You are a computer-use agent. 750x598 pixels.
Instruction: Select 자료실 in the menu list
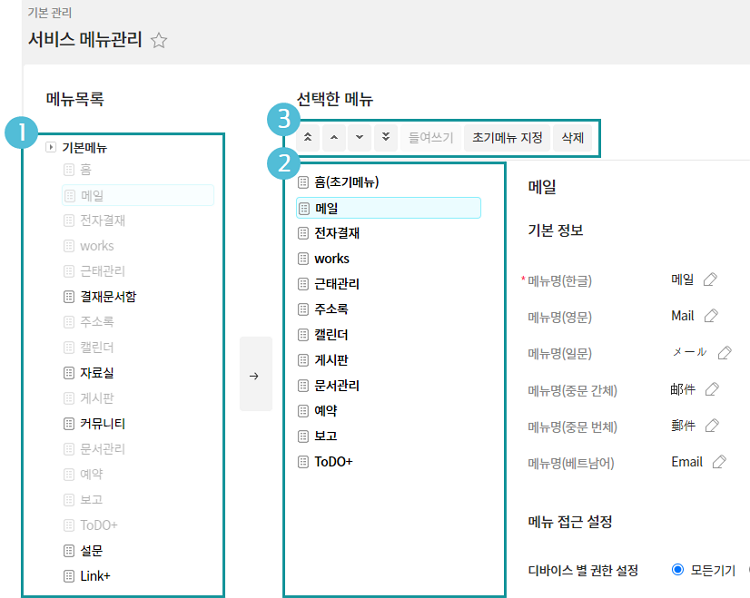coord(96,373)
